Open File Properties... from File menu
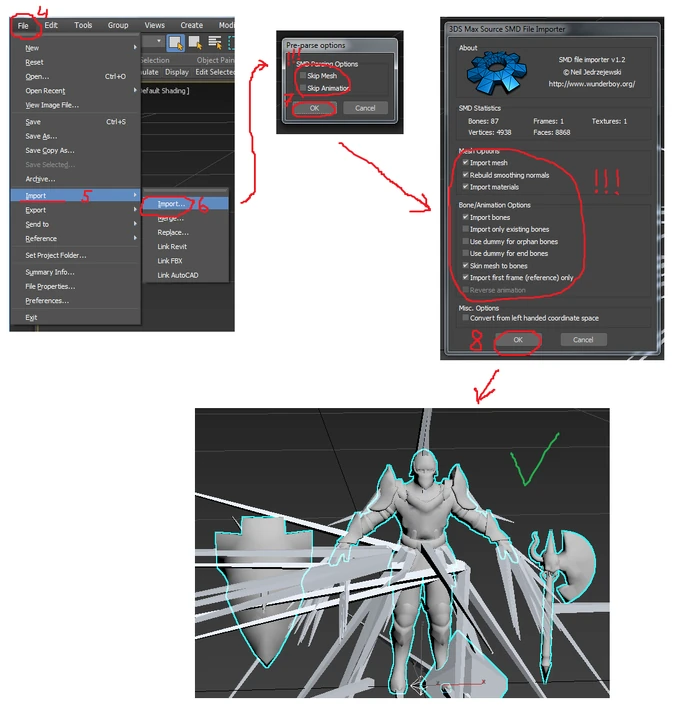Viewport: 678px width, 718px height. click(x=50, y=287)
